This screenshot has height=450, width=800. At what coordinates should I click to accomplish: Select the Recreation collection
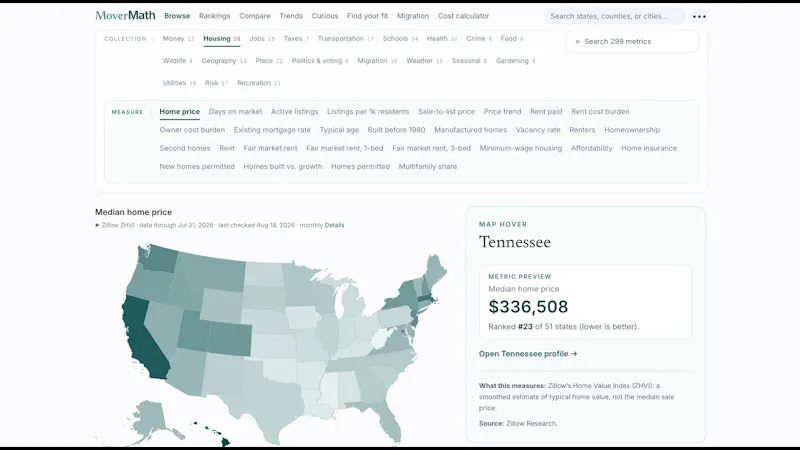259,83
